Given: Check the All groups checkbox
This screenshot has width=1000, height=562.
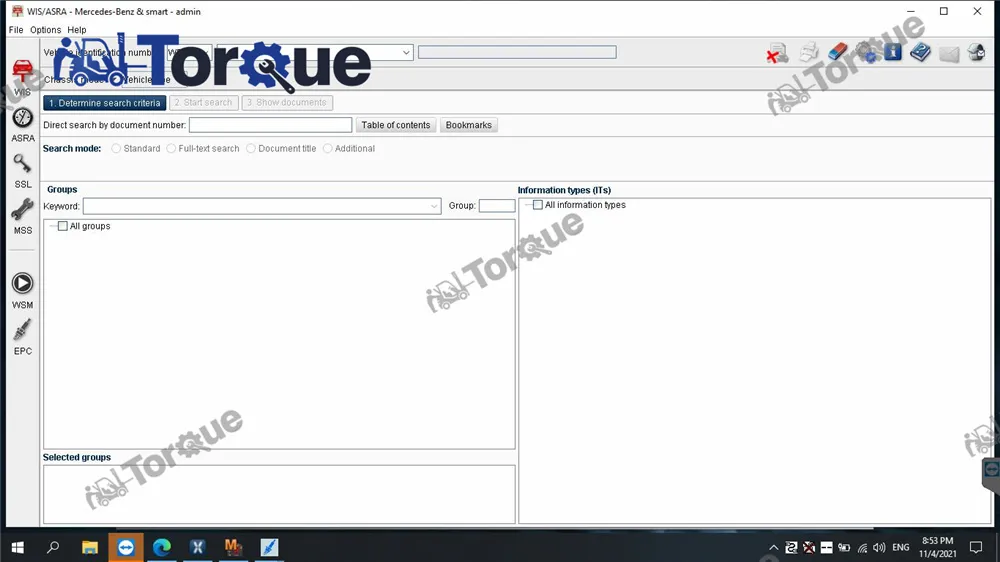Looking at the screenshot, I should [62, 226].
